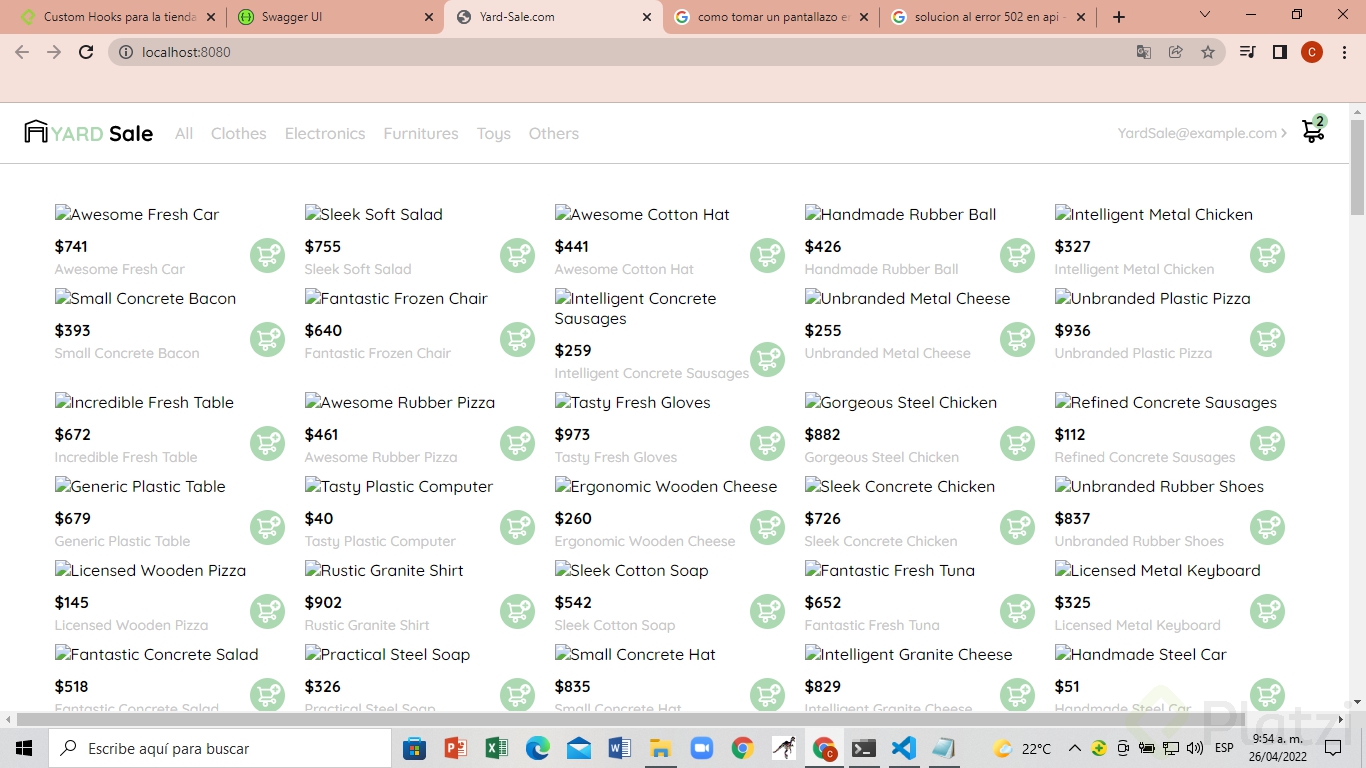This screenshot has width=1366, height=768.
Task: Click the YARD Sale logo
Action: click(x=89, y=133)
